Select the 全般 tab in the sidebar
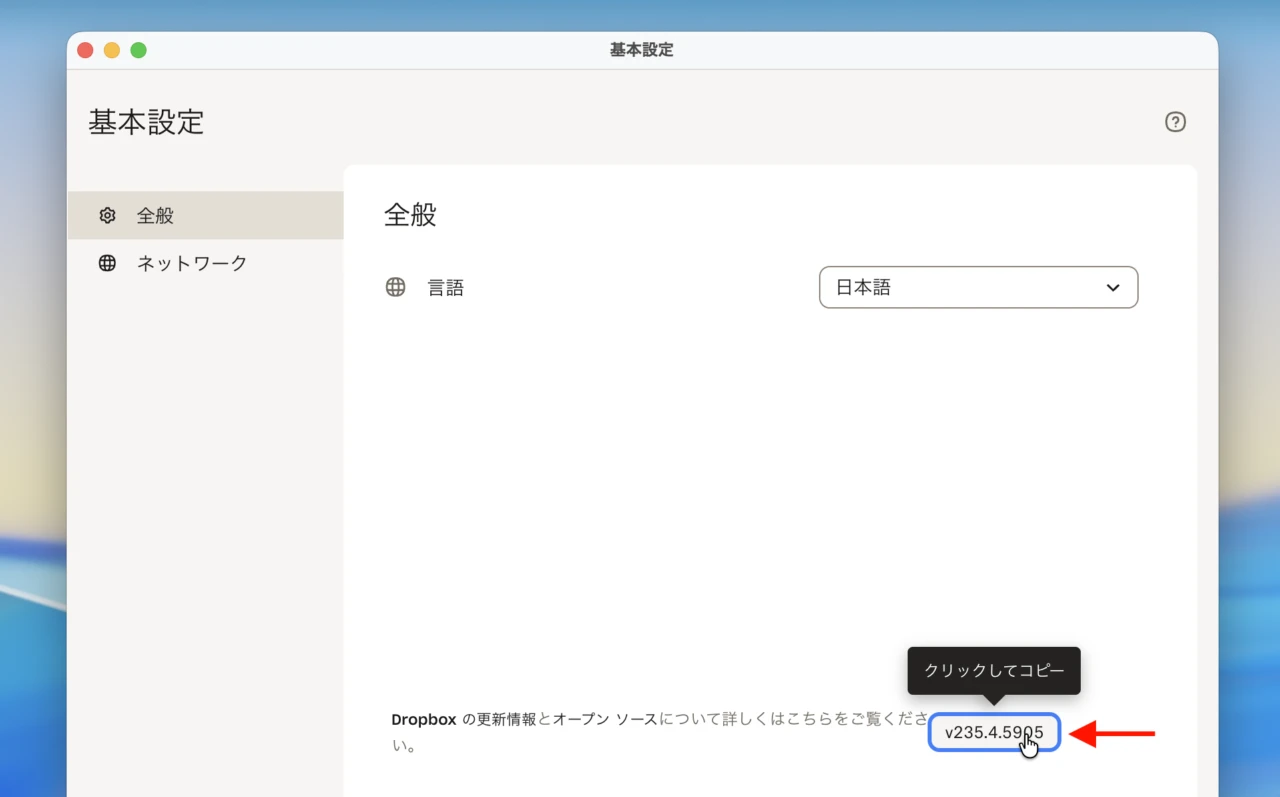Image resolution: width=1280 pixels, height=797 pixels. pos(155,214)
